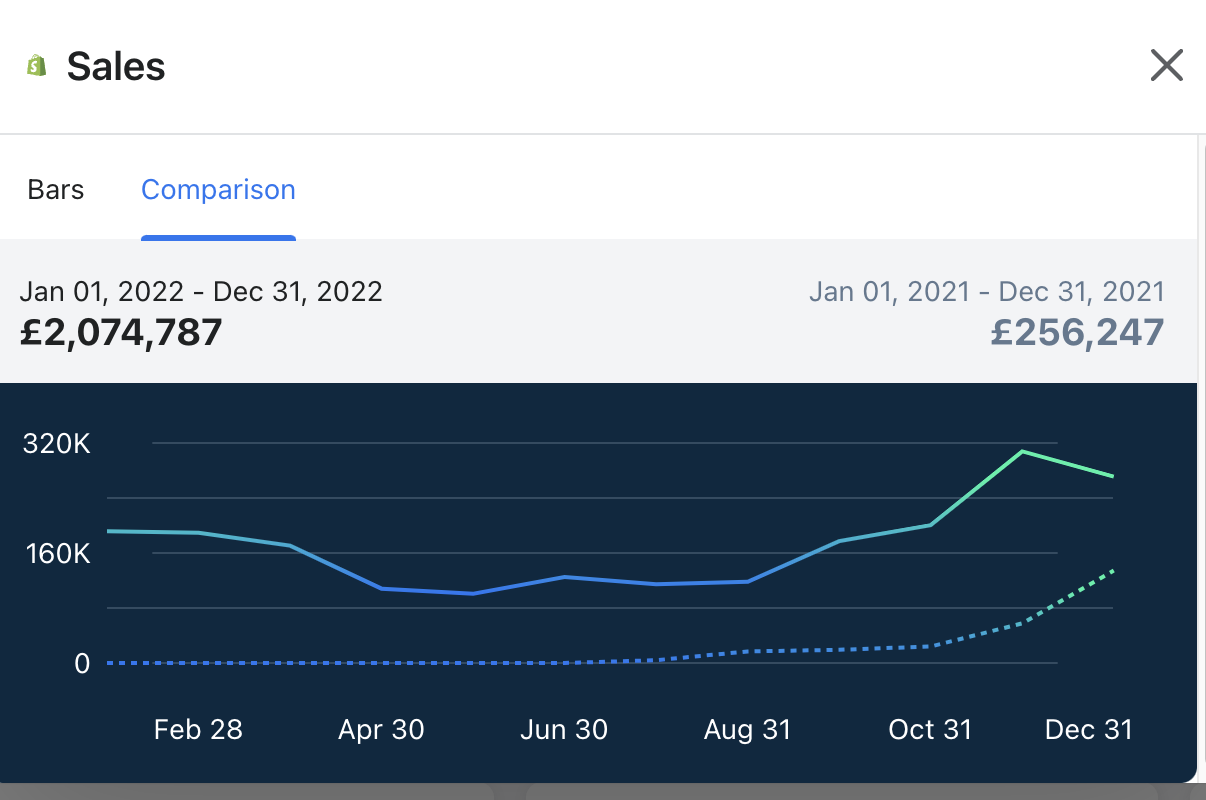
Task: Click the Oct 31 x-axis label
Action: coord(930,730)
